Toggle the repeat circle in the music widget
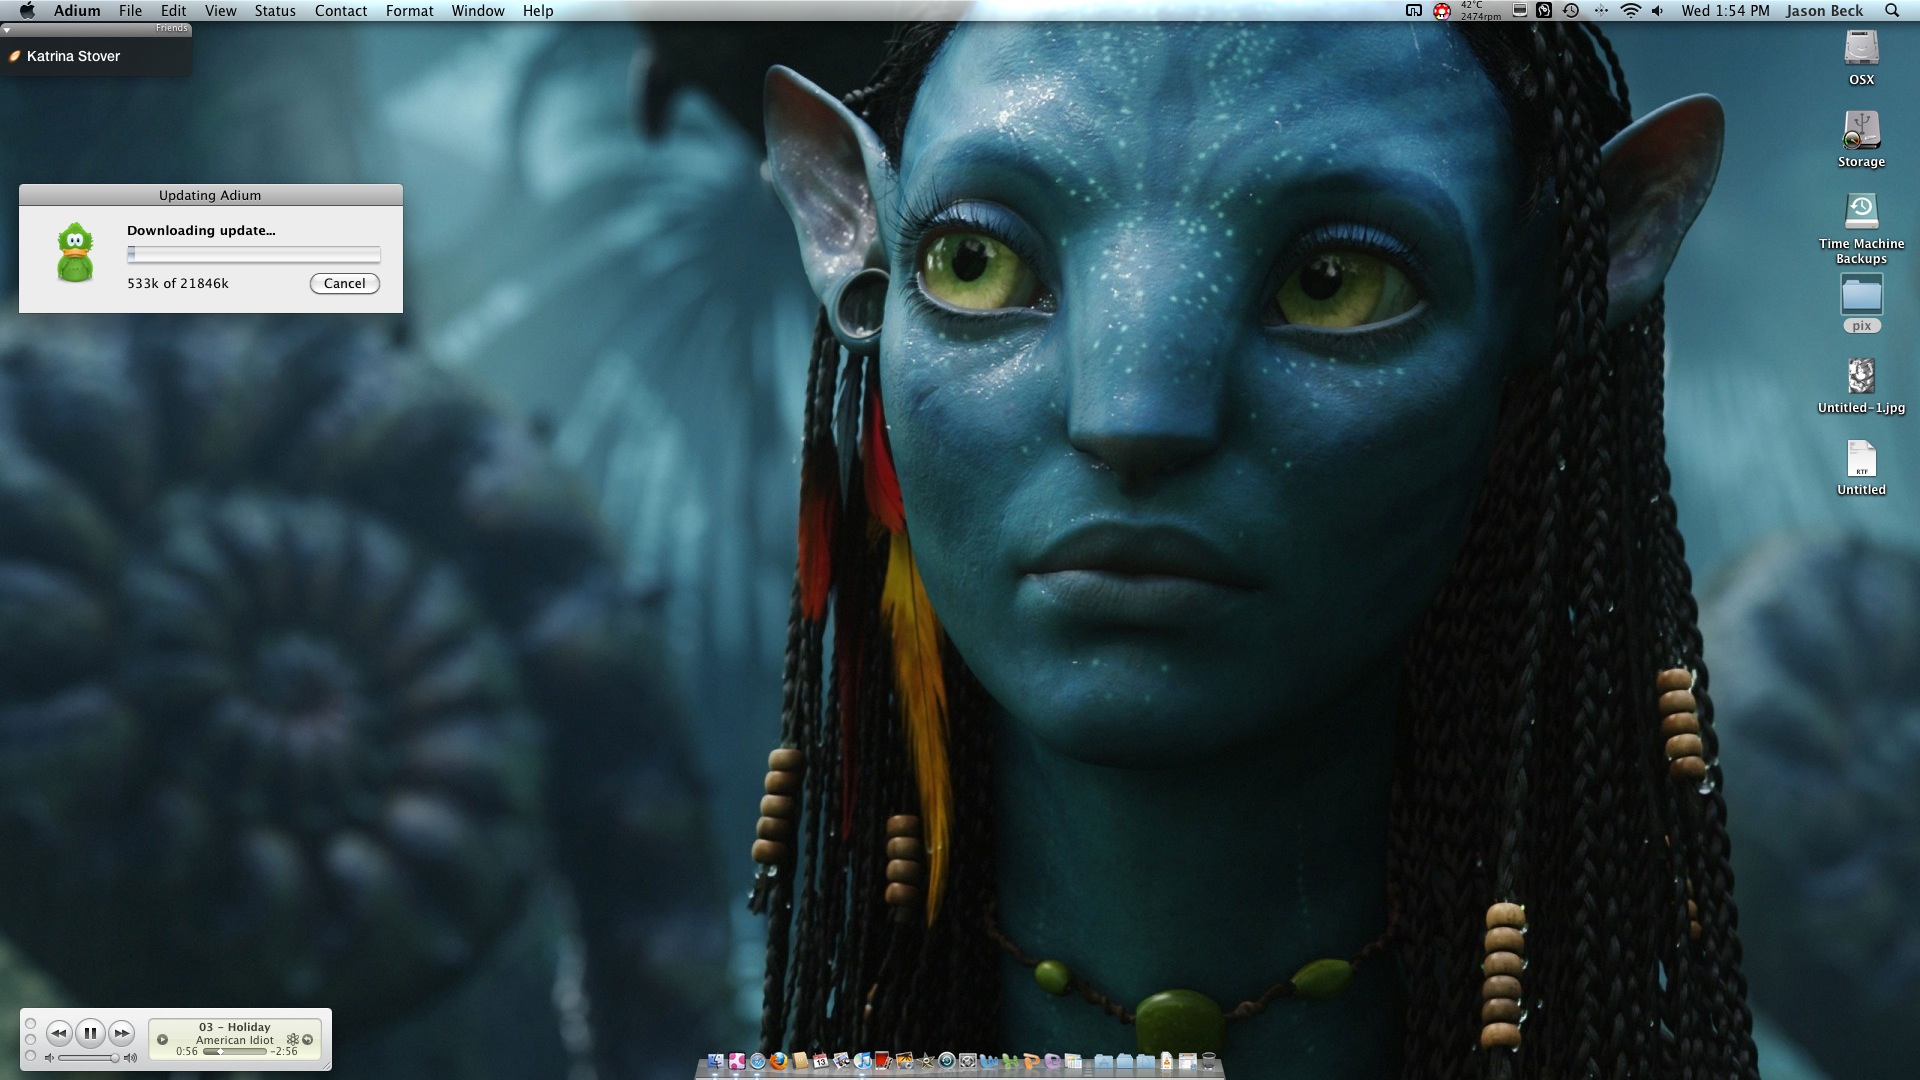The width and height of the screenshot is (1920, 1080). pyautogui.click(x=306, y=1040)
